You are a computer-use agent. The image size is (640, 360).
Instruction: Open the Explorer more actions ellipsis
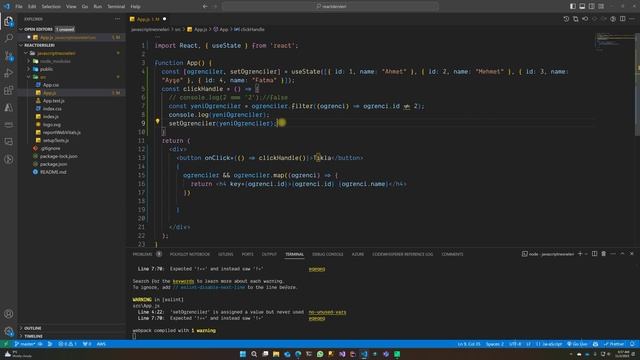[118, 19]
